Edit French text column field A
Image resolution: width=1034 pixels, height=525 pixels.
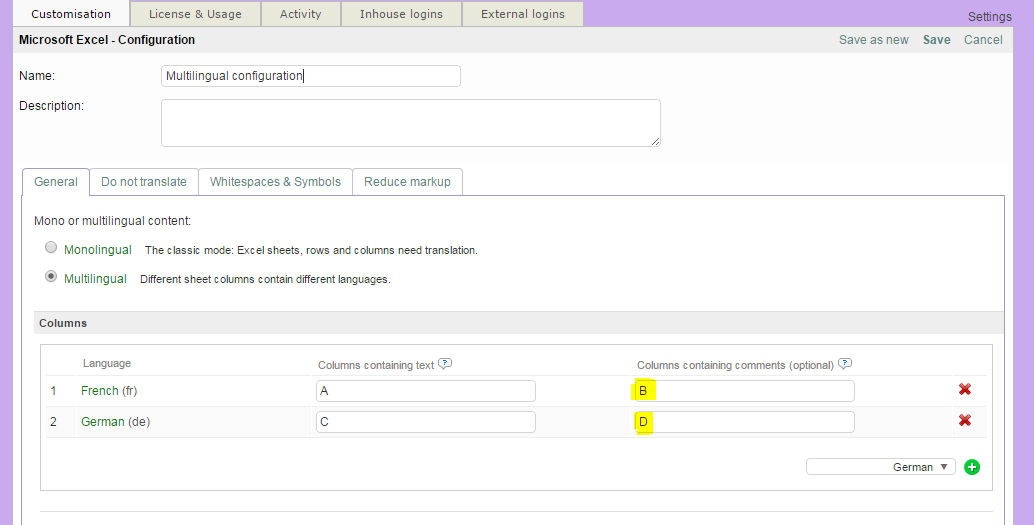425,390
